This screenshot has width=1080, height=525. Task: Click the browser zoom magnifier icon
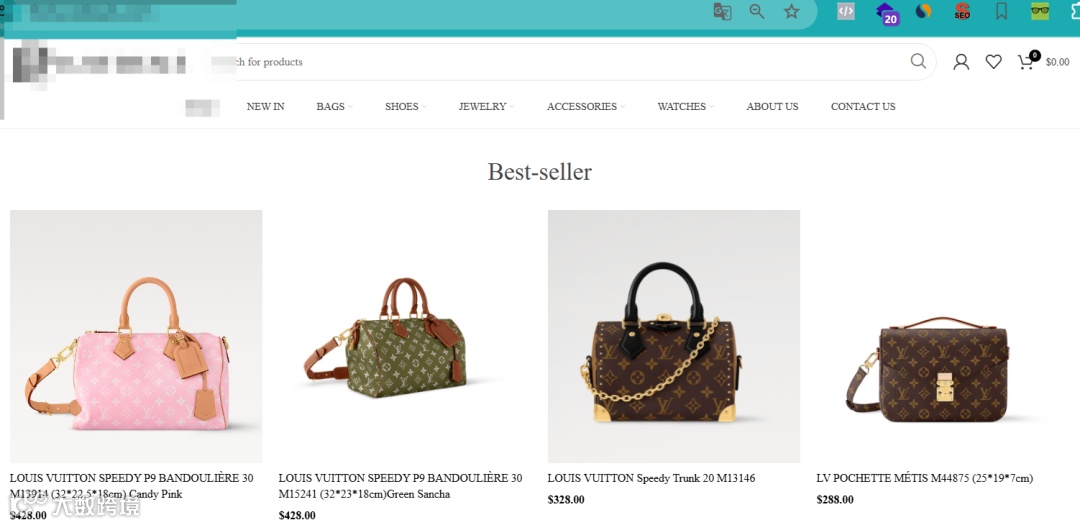757,12
